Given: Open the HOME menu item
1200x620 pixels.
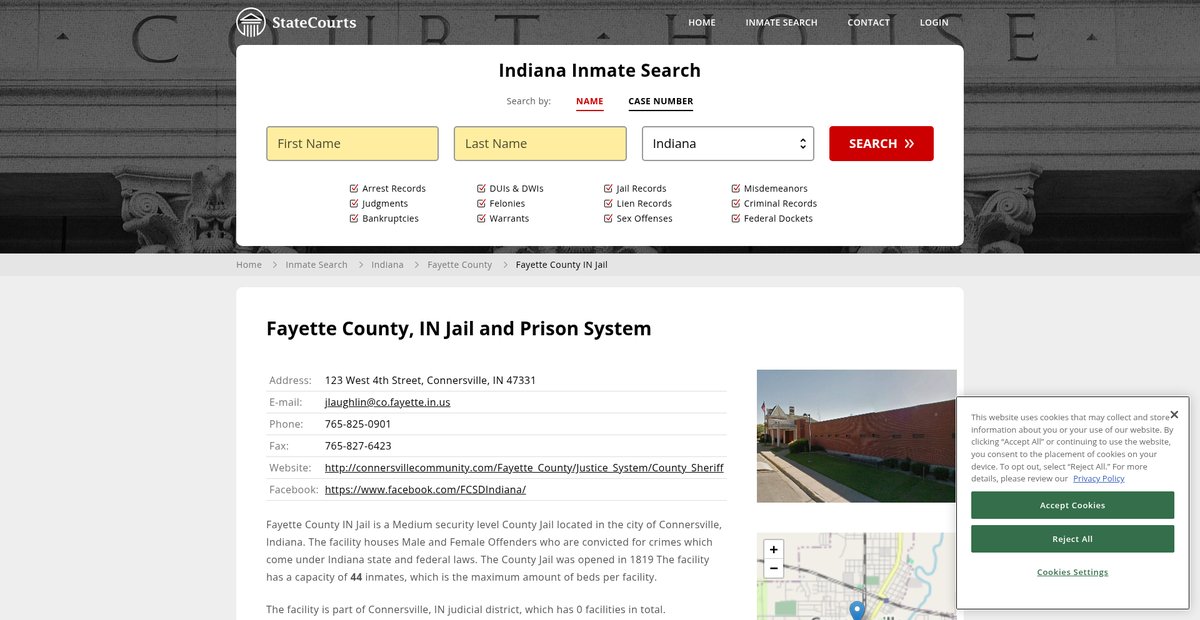Looking at the screenshot, I should [702, 22].
